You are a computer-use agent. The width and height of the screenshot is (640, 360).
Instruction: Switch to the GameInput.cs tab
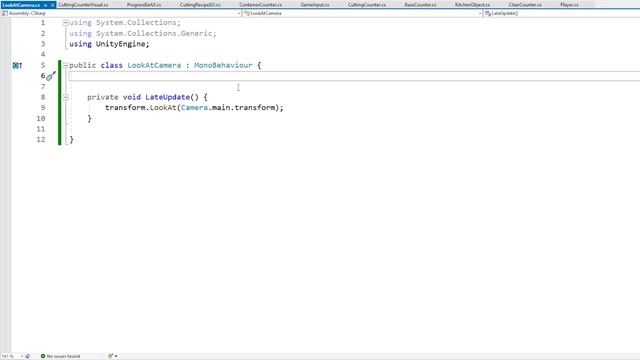[x=315, y=4]
